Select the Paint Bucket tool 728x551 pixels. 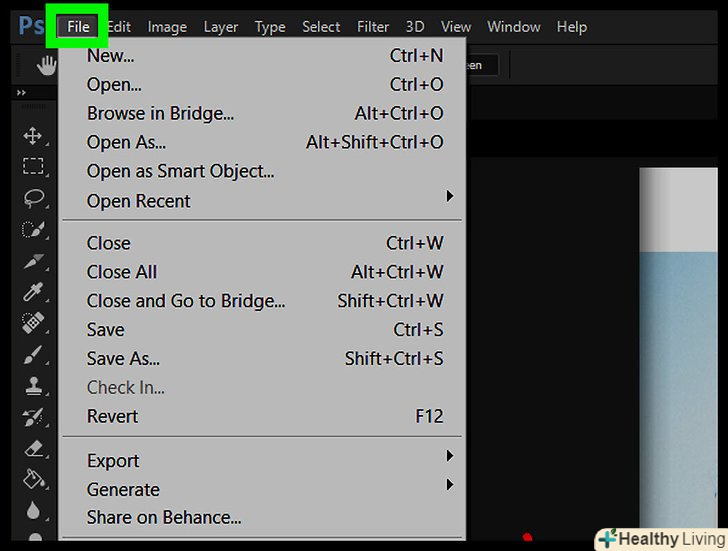pos(33,479)
